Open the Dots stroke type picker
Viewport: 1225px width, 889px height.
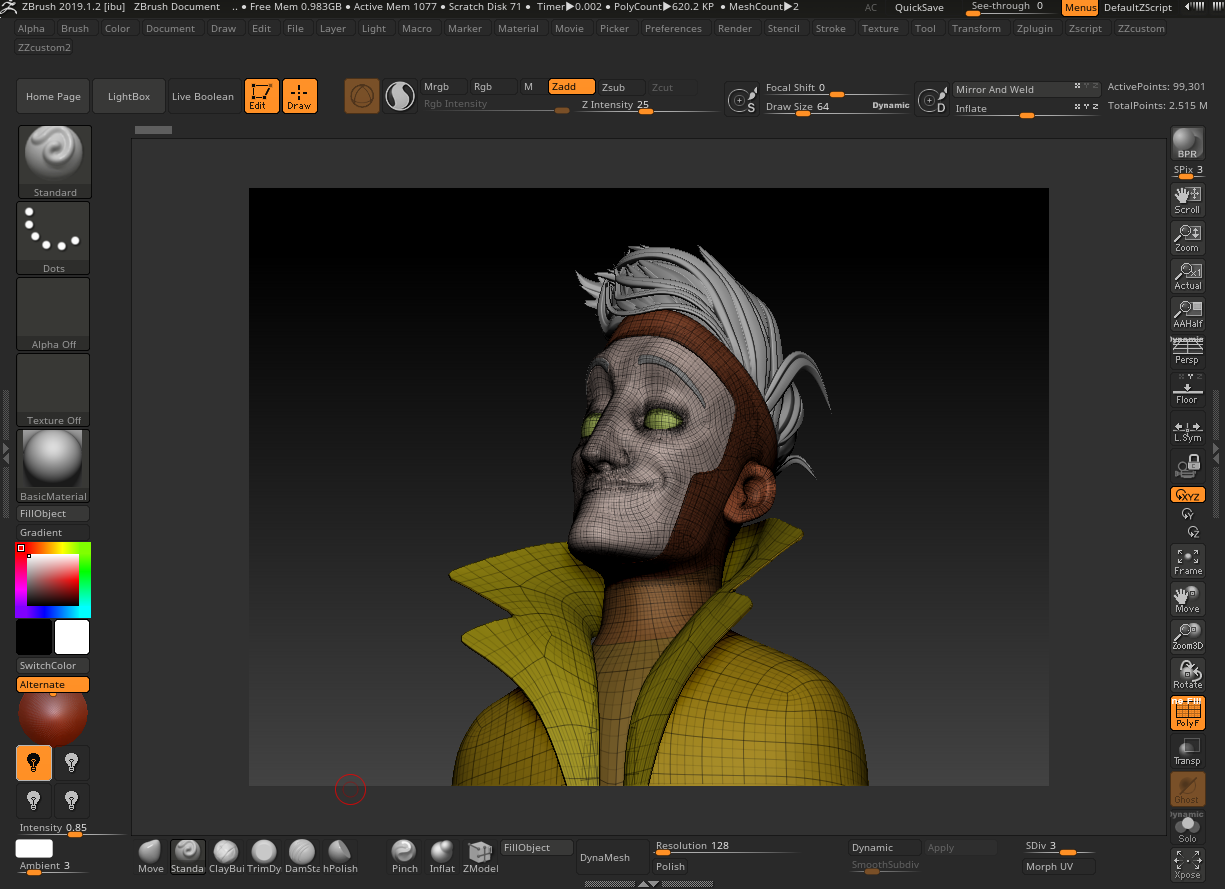point(54,237)
